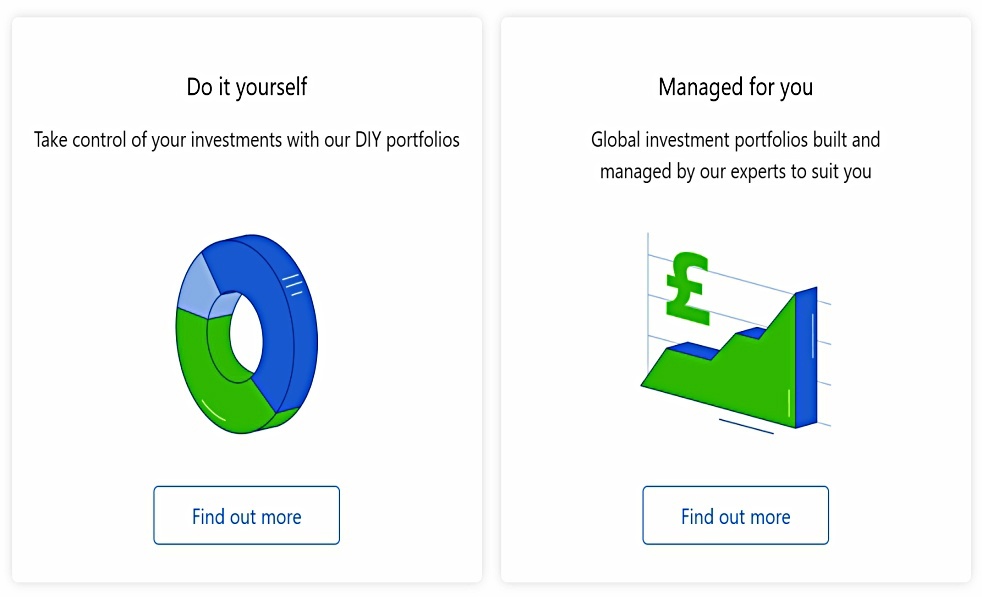This screenshot has width=982, height=597.
Task: Click the blue underline below growth chart
Action: [746, 426]
